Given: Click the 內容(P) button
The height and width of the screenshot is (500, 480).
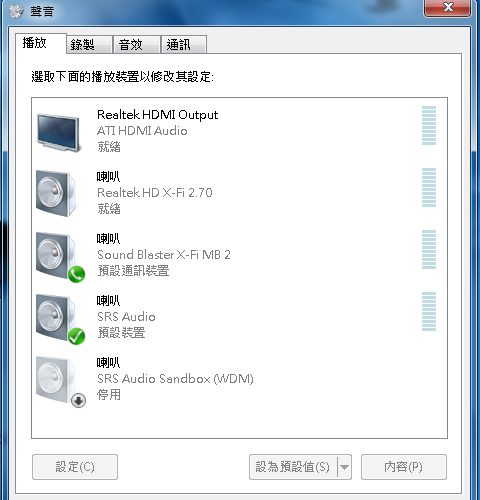Looking at the screenshot, I should click(404, 467).
